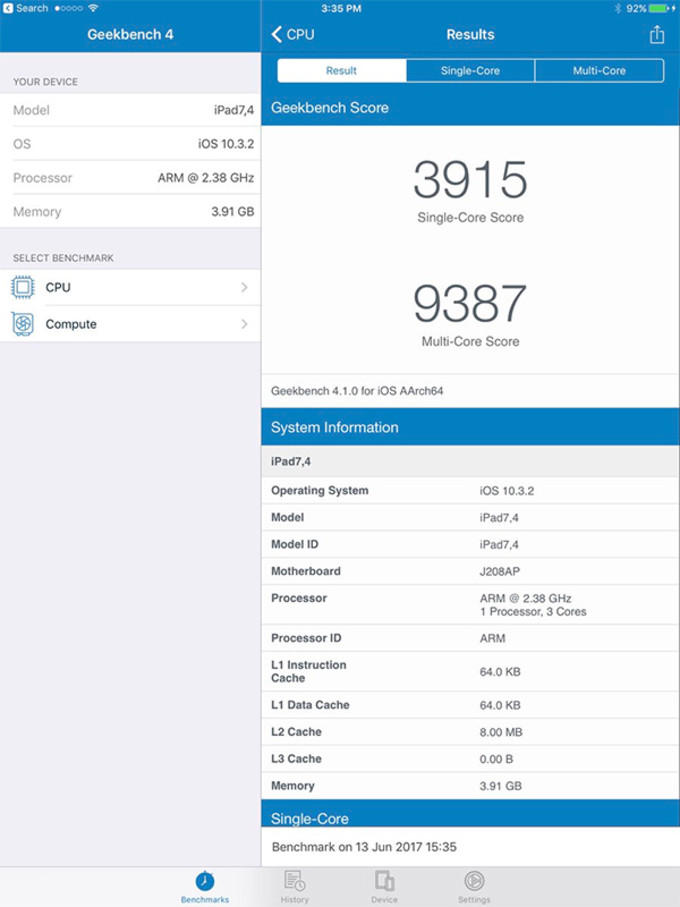
Task: Expand the Compute row chevron arrow
Action: [x=245, y=324]
